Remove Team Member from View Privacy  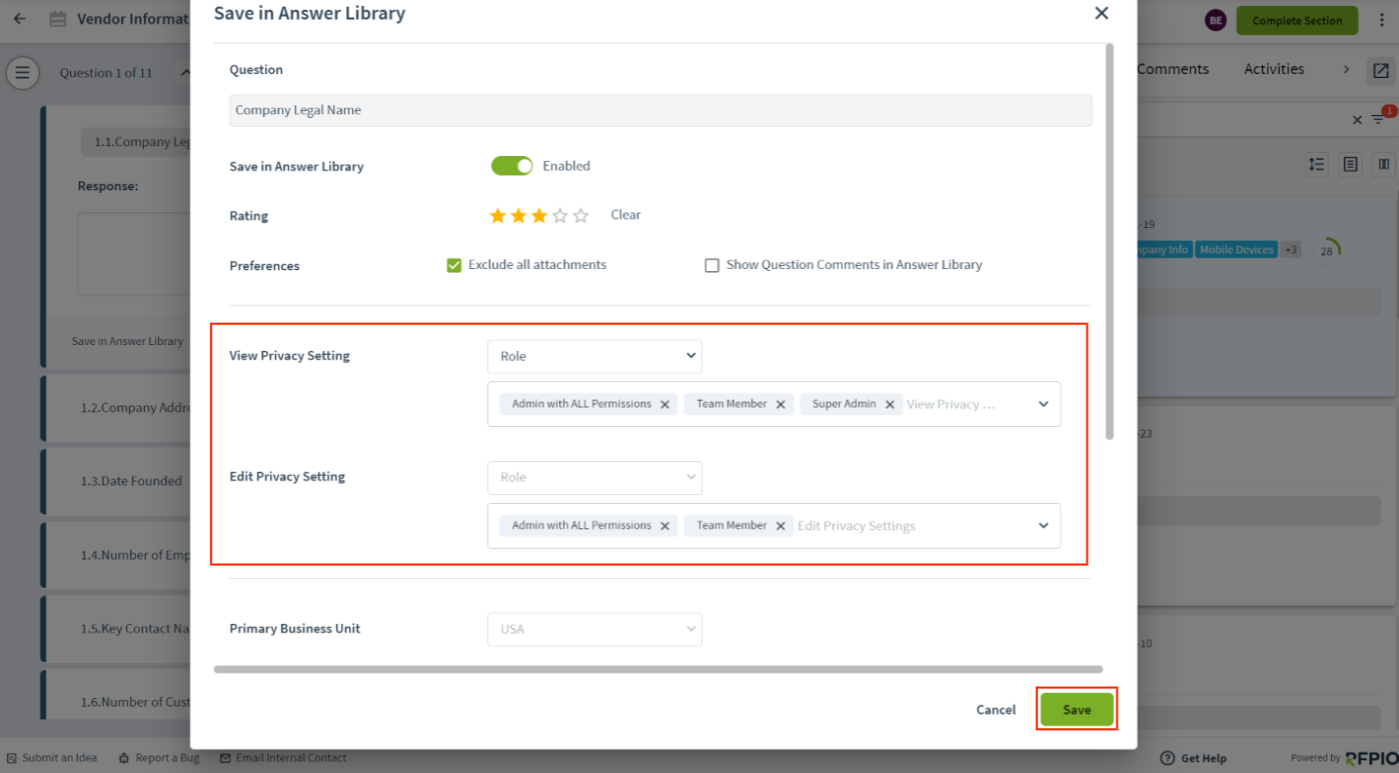pyautogui.click(x=781, y=404)
